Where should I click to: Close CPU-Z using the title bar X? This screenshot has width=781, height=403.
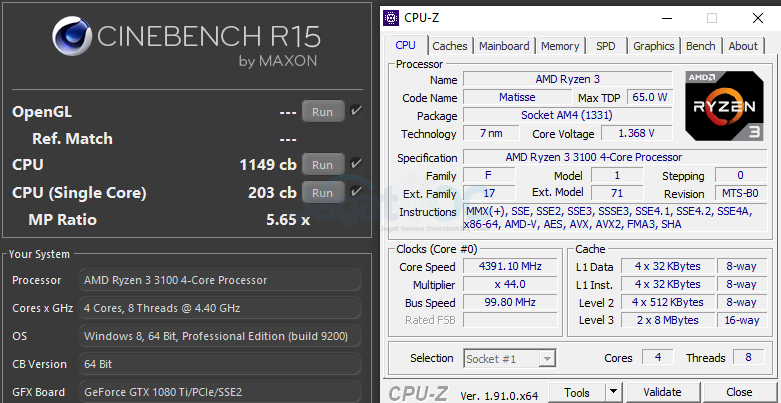758,17
